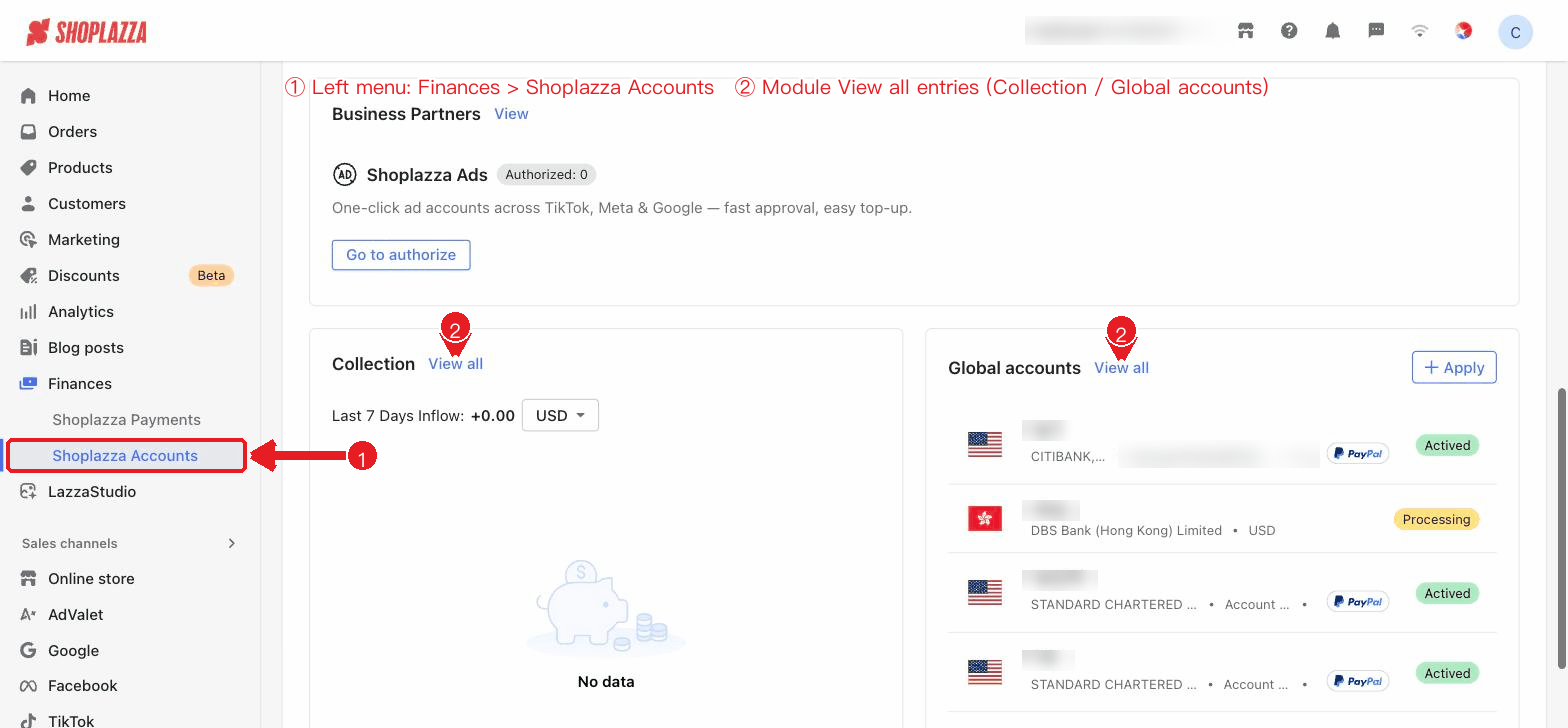Select Shoplazza Accounts submenu

click(126, 456)
